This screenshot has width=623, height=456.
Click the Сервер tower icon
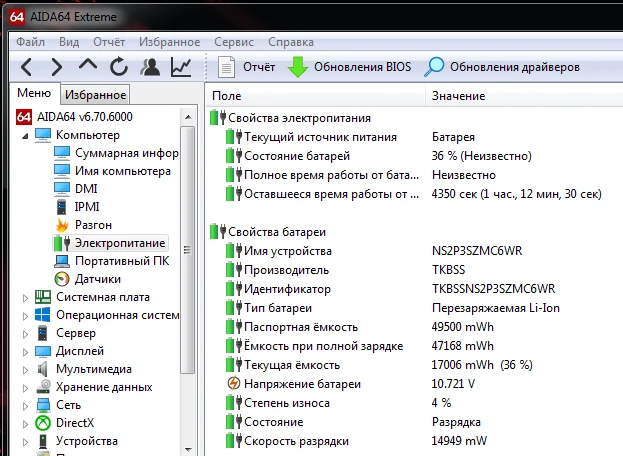(43, 333)
